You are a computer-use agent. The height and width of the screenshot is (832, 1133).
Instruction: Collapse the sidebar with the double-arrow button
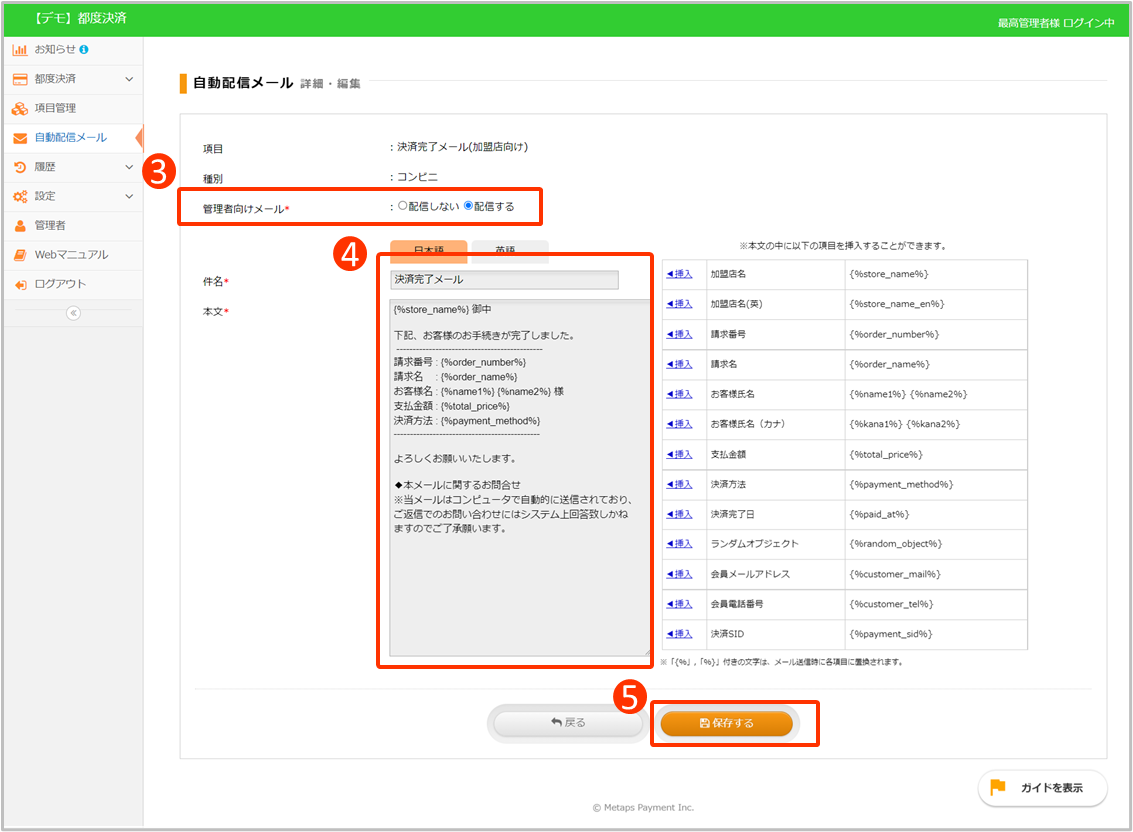point(72,313)
